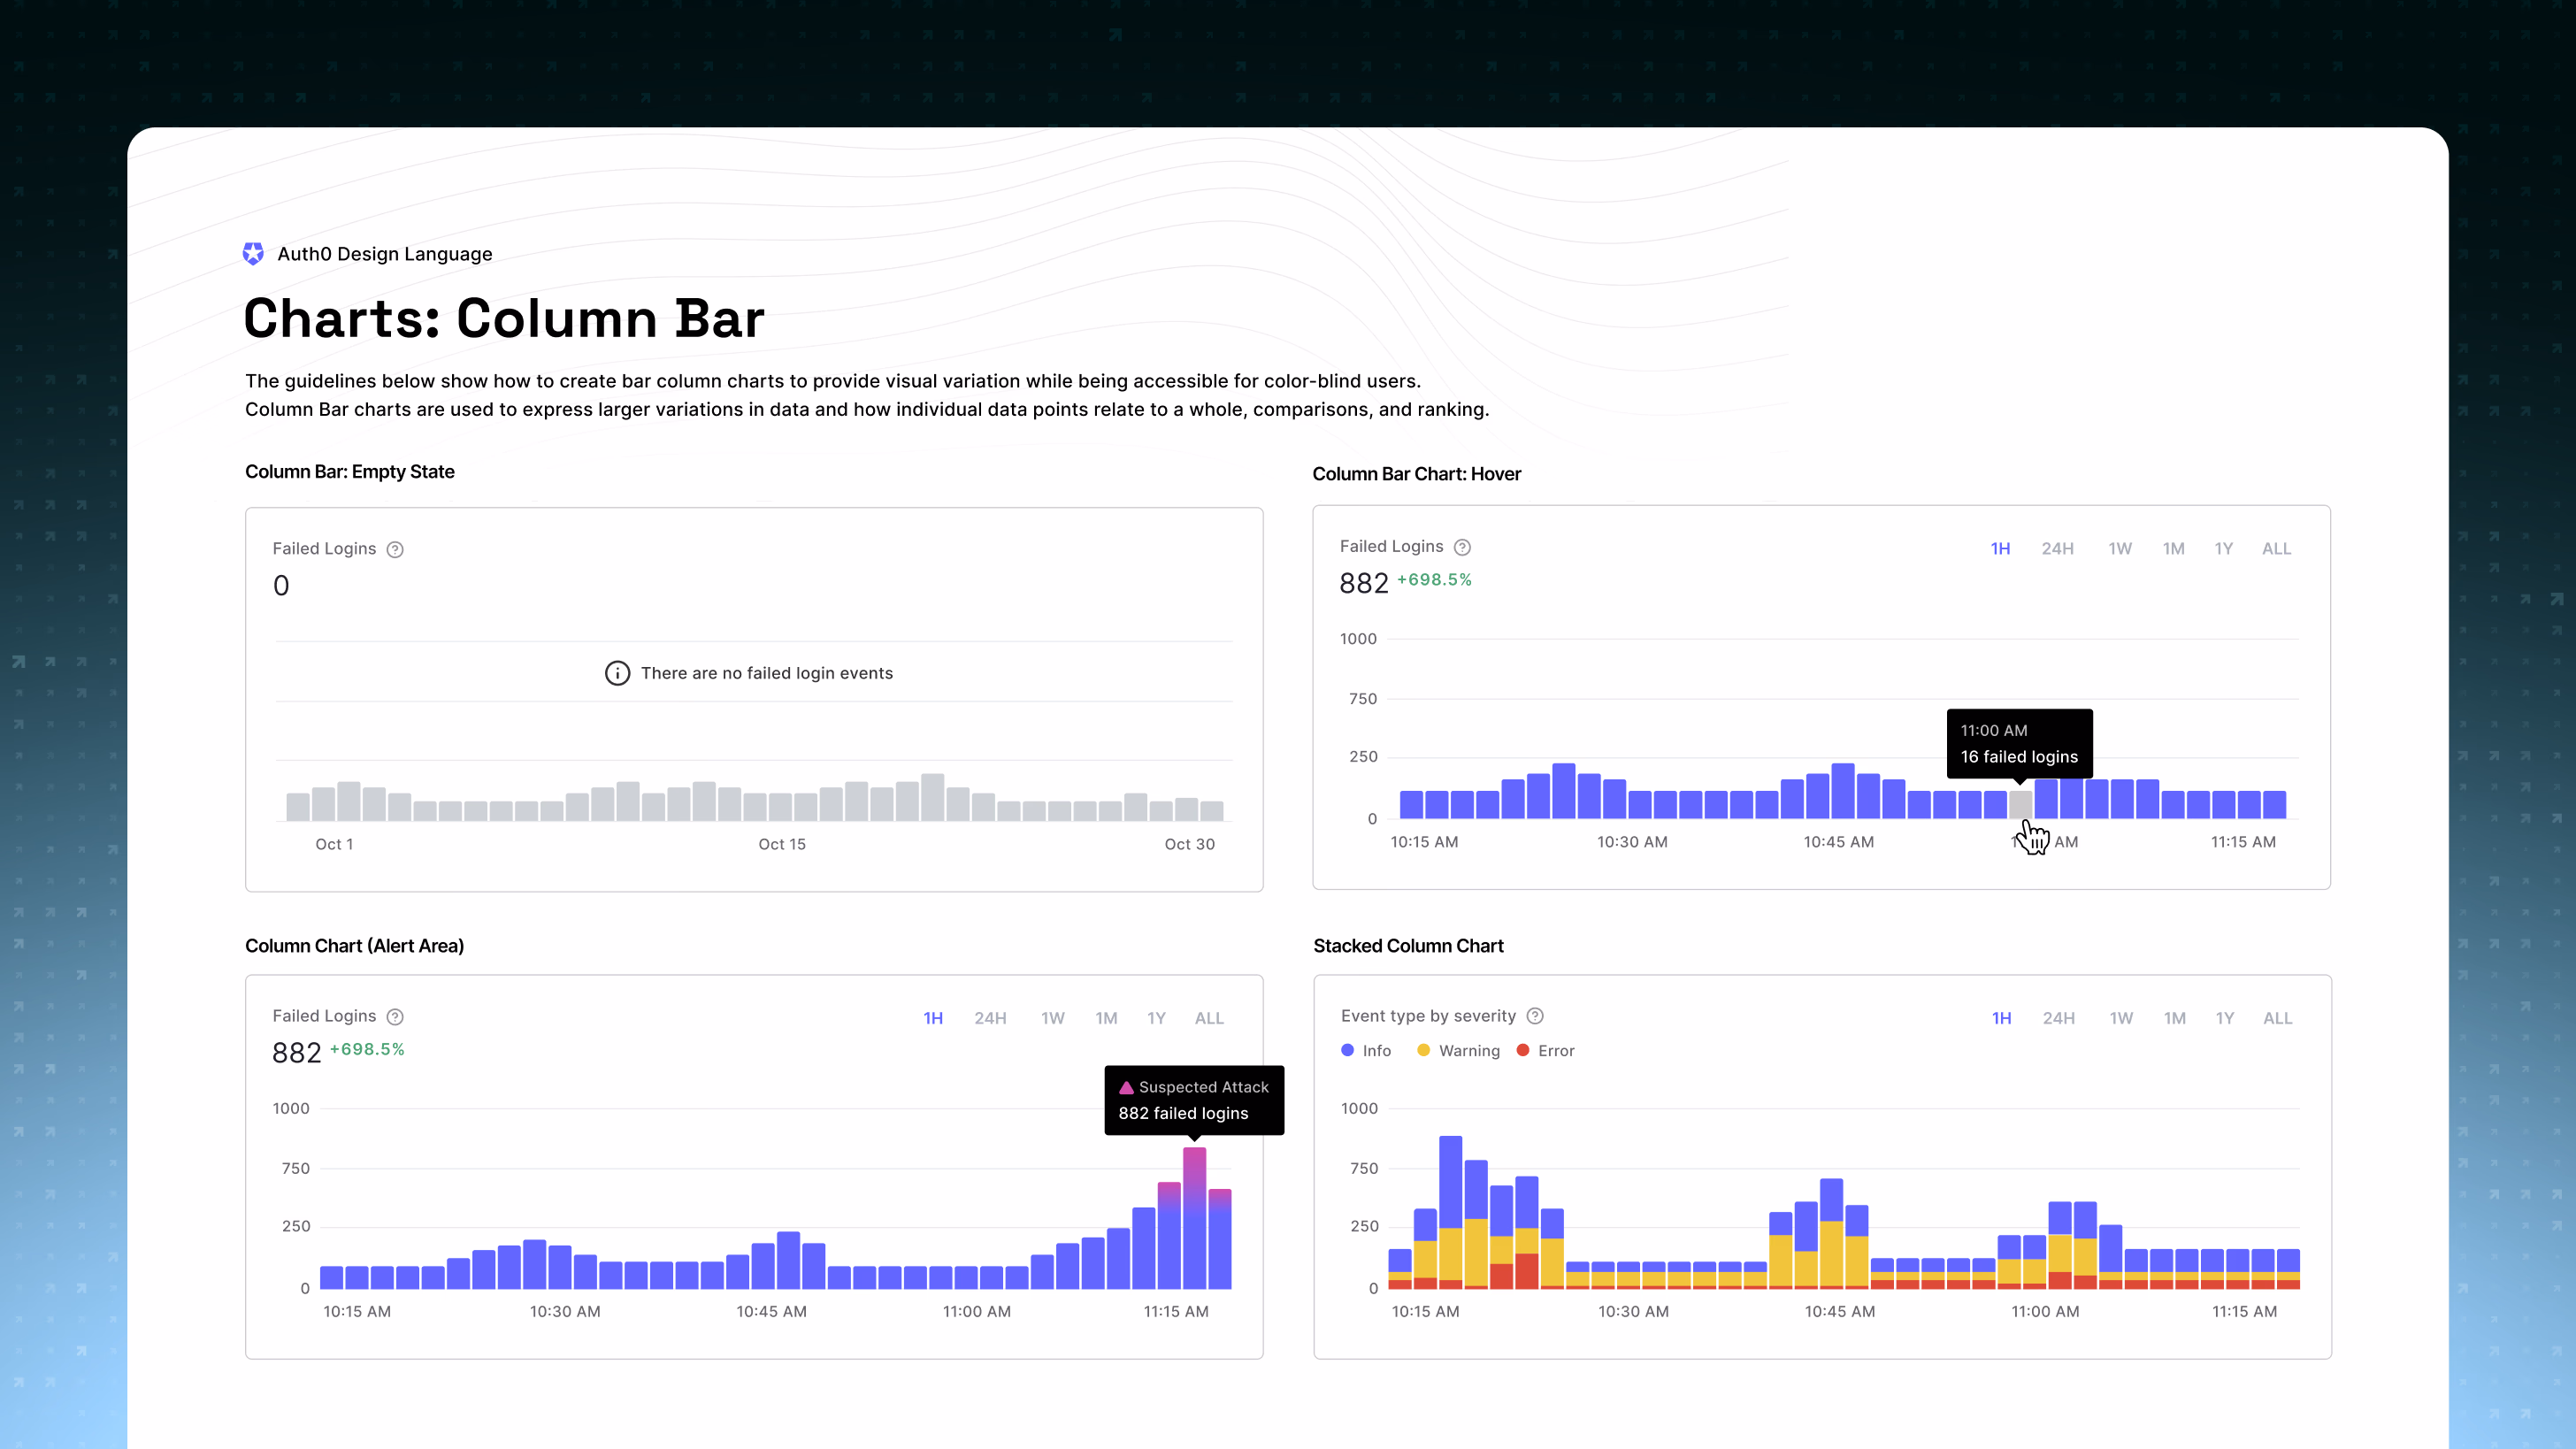Choose 1M in Alert Area chart
The height and width of the screenshot is (1449, 2576).
pos(1106,1018)
